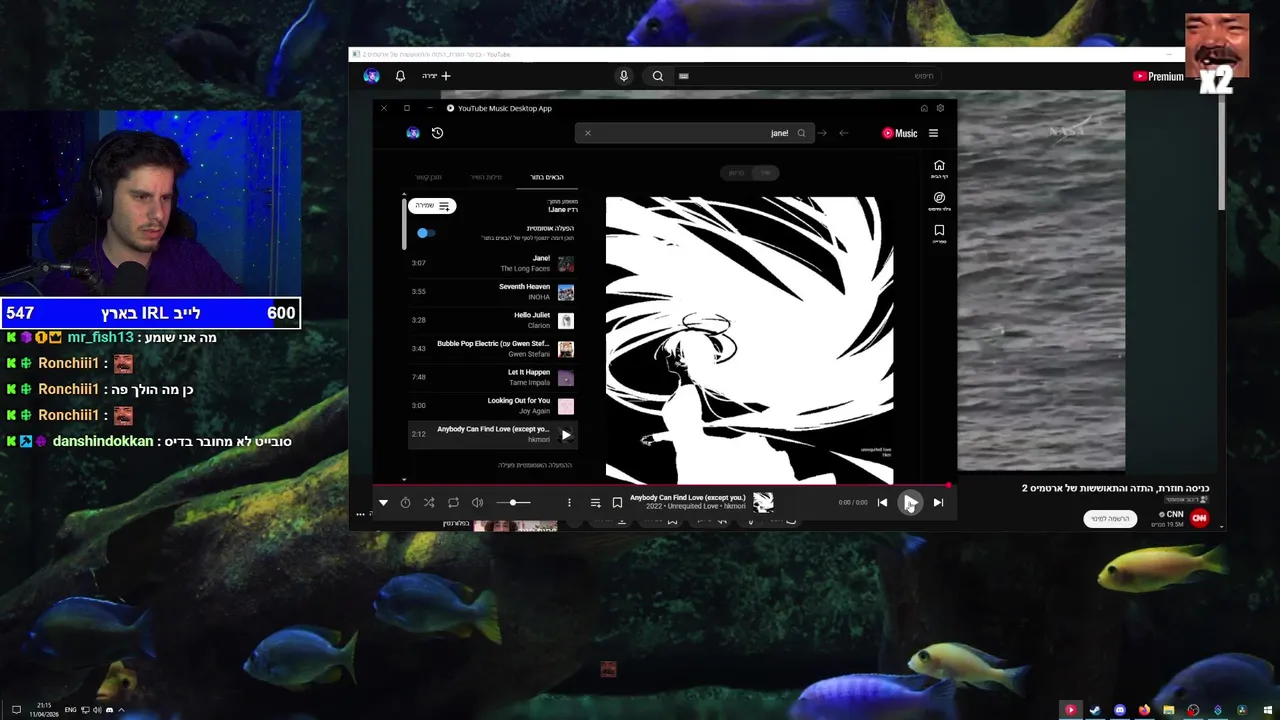The image size is (1280, 720).
Task: Mute audio with the speaker icon
Action: click(477, 503)
